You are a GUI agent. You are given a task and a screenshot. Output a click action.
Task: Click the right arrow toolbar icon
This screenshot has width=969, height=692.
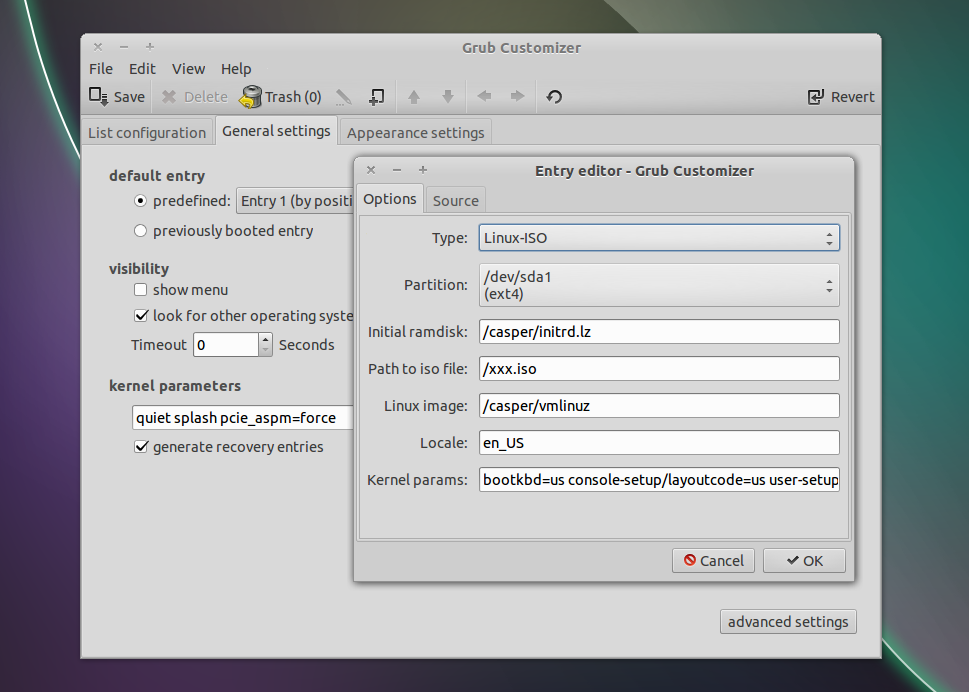click(x=517, y=96)
